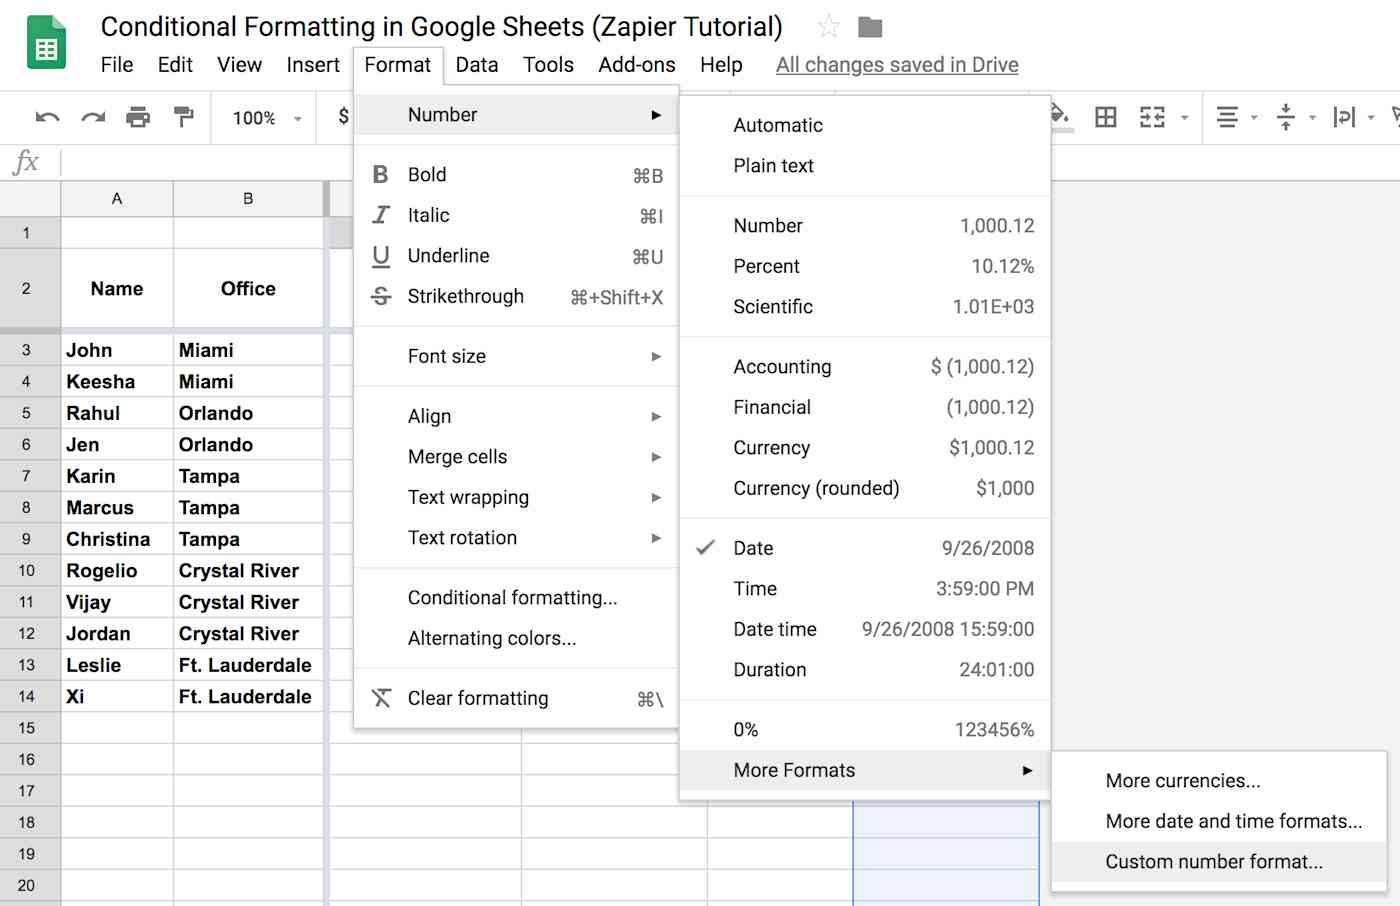Open the Borders icon
The image size is (1400, 906).
[1105, 117]
